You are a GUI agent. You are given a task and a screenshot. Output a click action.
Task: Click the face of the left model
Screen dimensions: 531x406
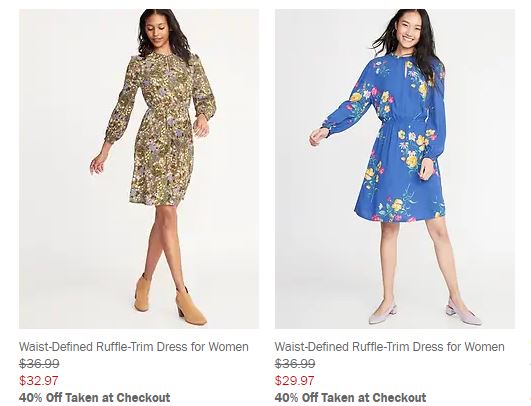pos(156,32)
